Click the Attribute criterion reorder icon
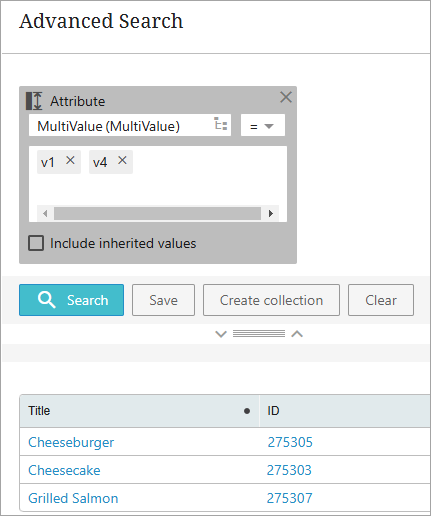 [x=34, y=101]
